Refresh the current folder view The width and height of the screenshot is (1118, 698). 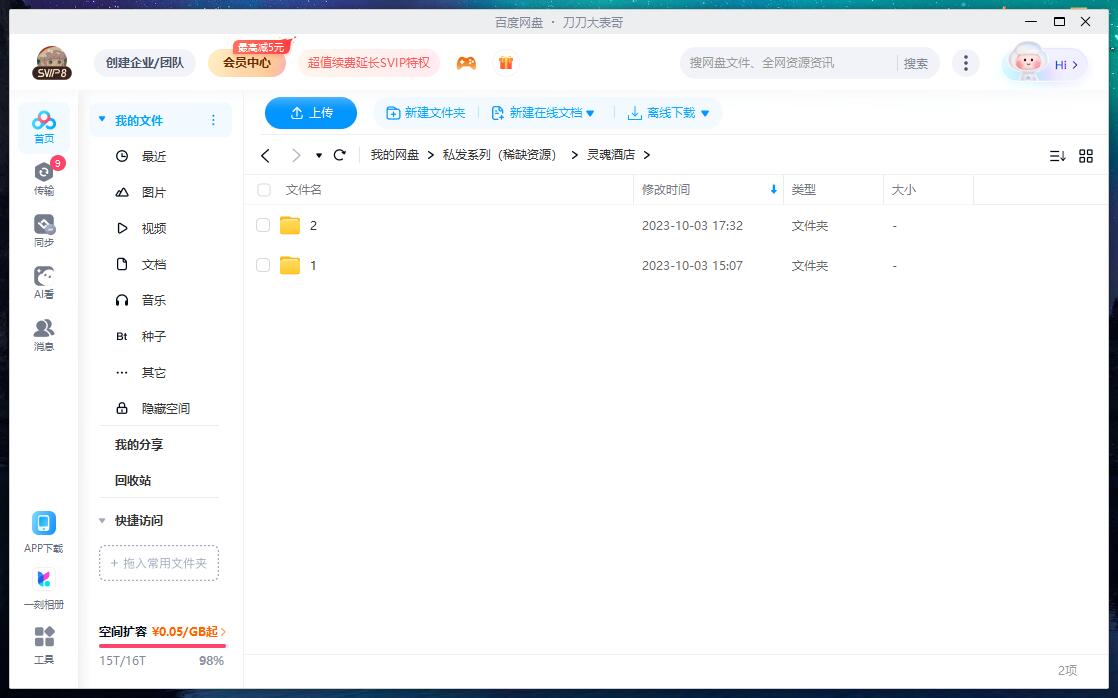(339, 155)
